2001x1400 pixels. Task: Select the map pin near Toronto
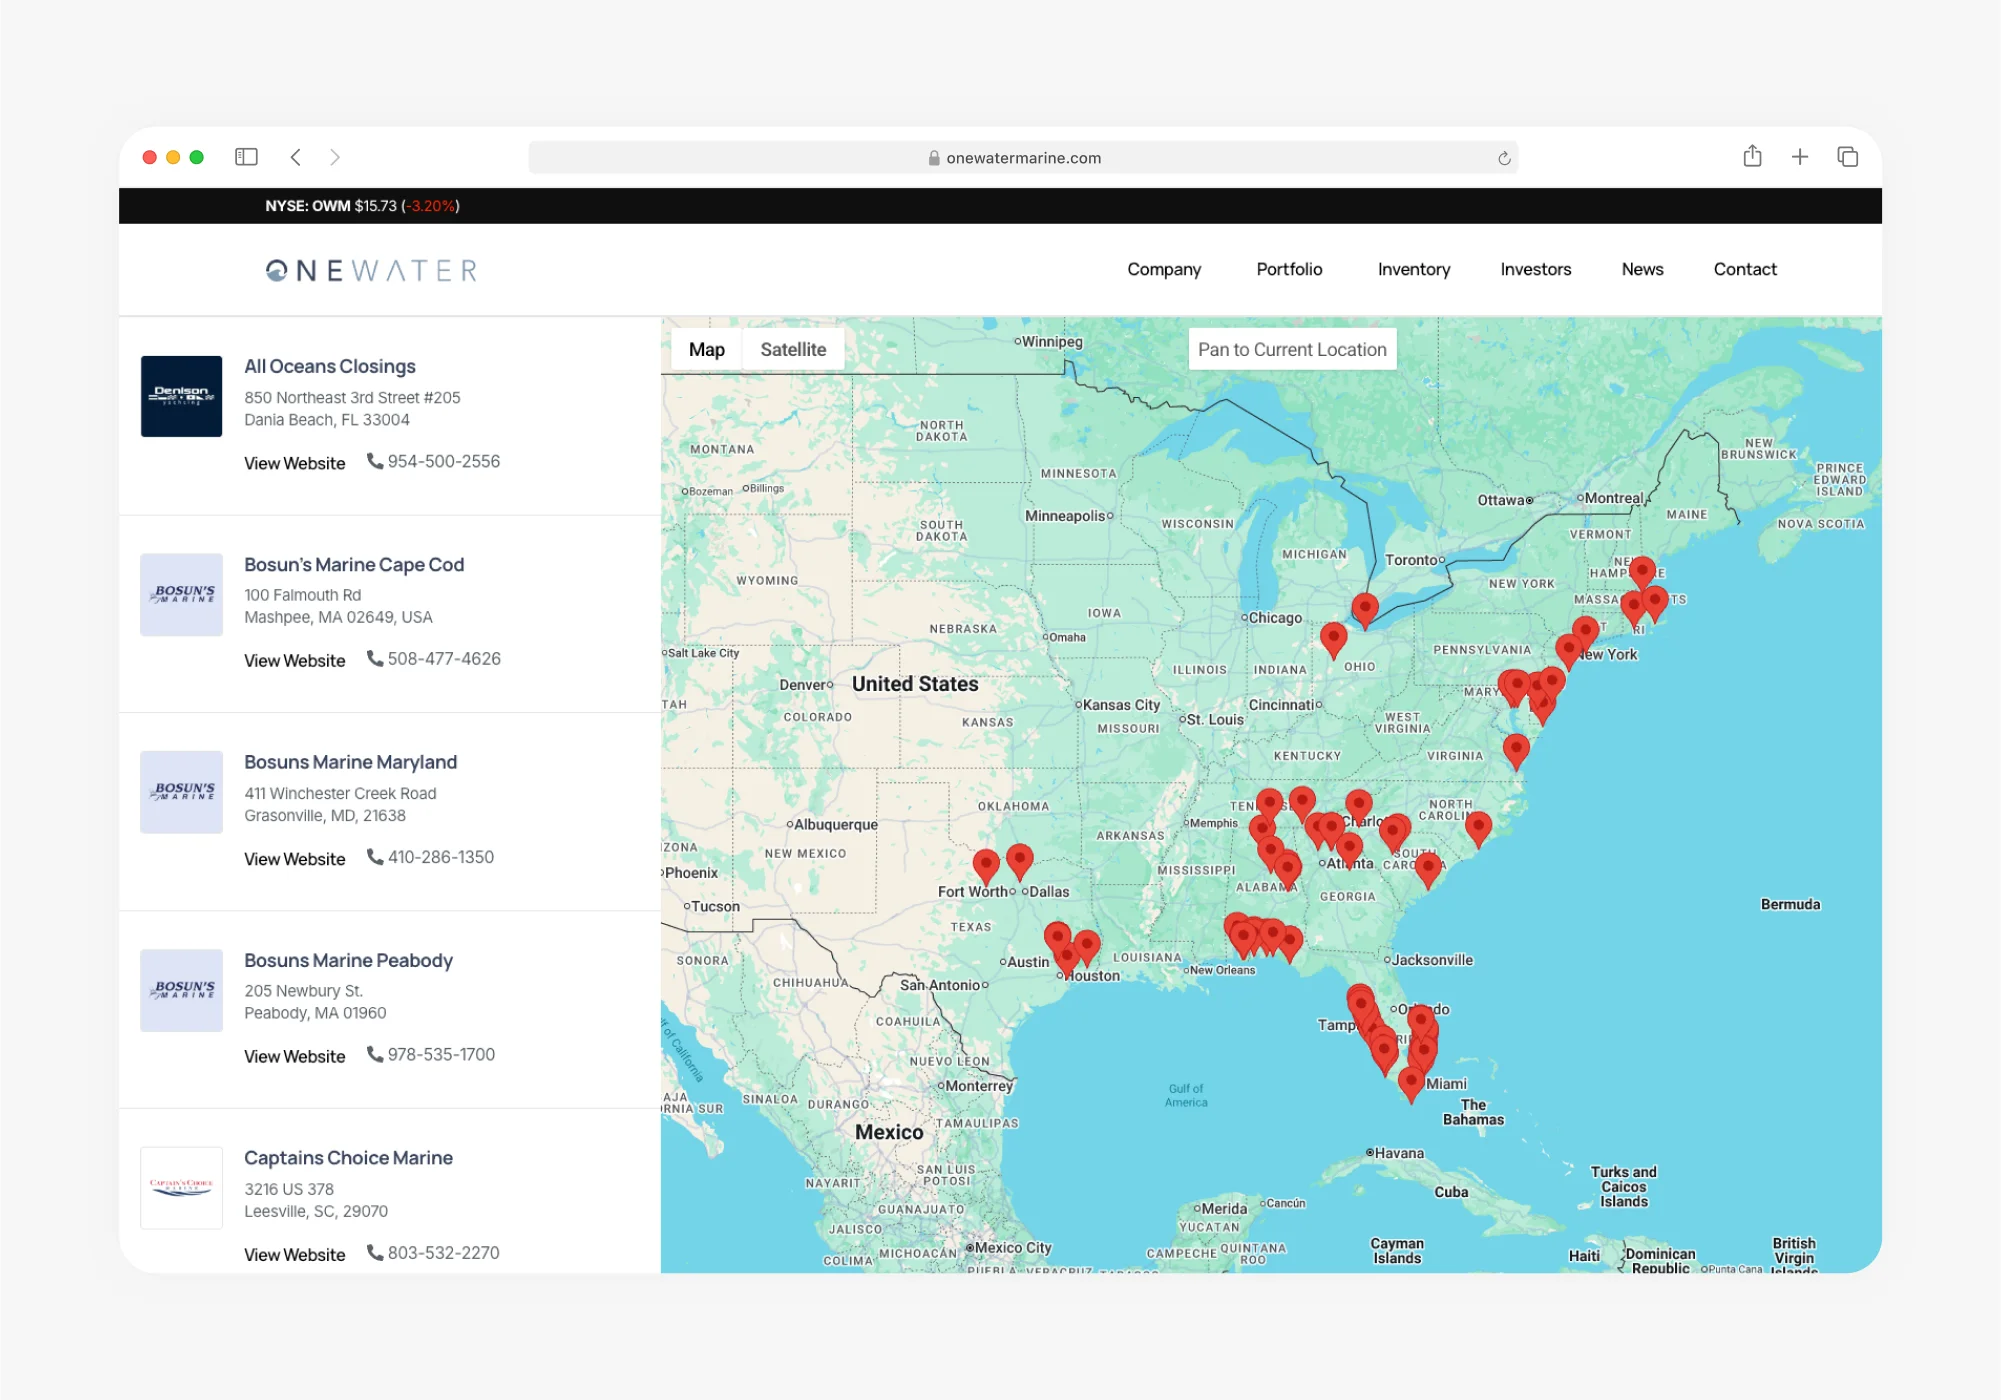pos(1365,610)
